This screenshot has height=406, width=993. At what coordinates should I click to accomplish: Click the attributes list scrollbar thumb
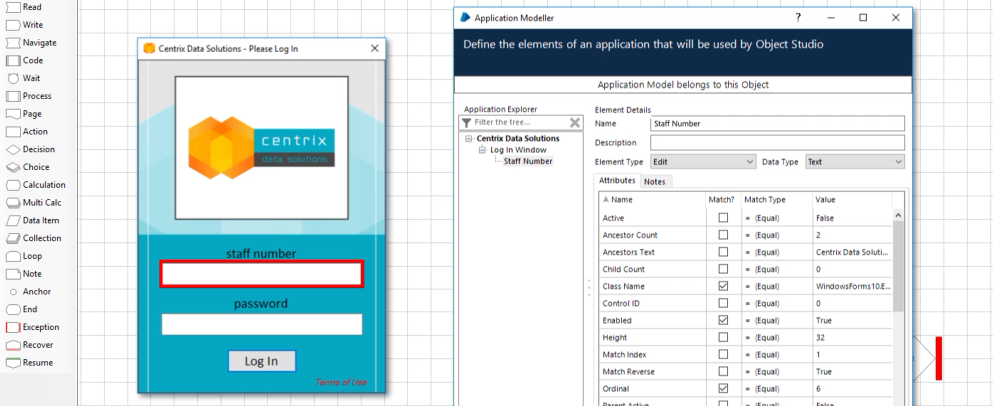coord(899,266)
